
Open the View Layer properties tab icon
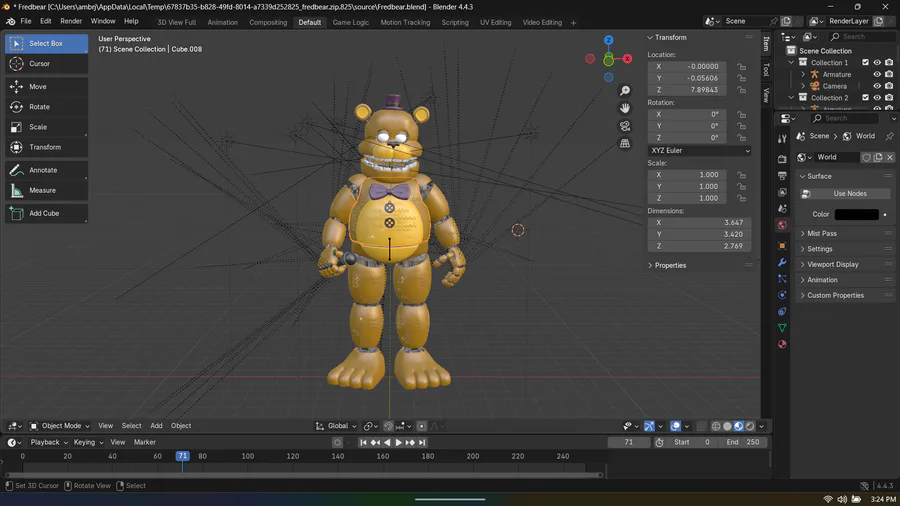[782, 192]
